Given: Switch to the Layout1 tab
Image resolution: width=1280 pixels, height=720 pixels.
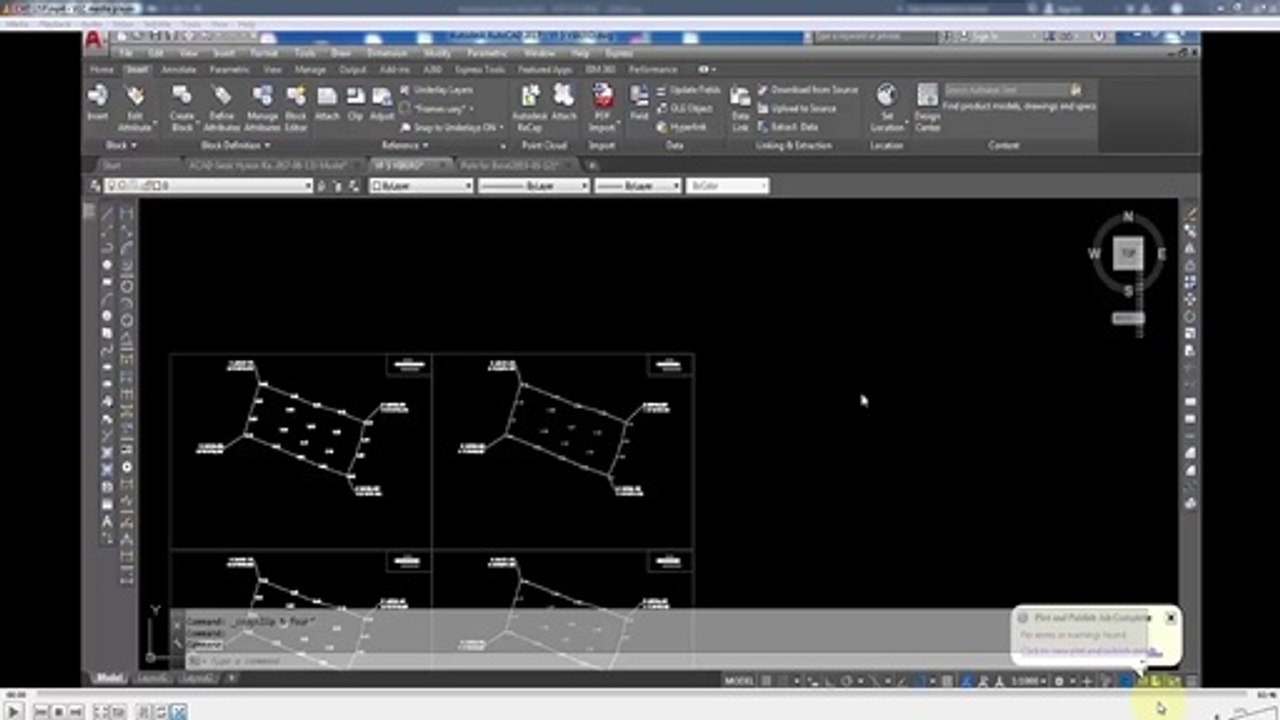Looking at the screenshot, I should pyautogui.click(x=152, y=678).
